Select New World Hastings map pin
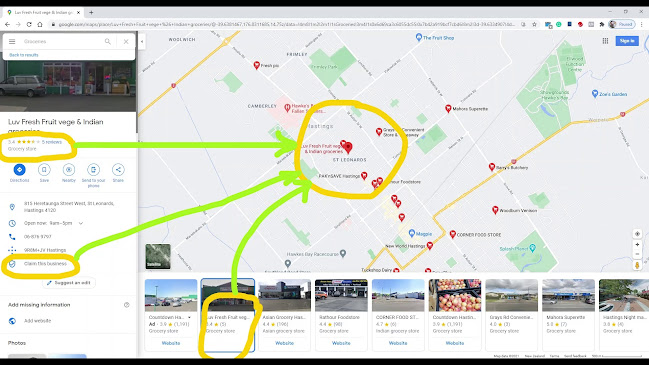The height and width of the screenshot is (365, 649). [430, 246]
